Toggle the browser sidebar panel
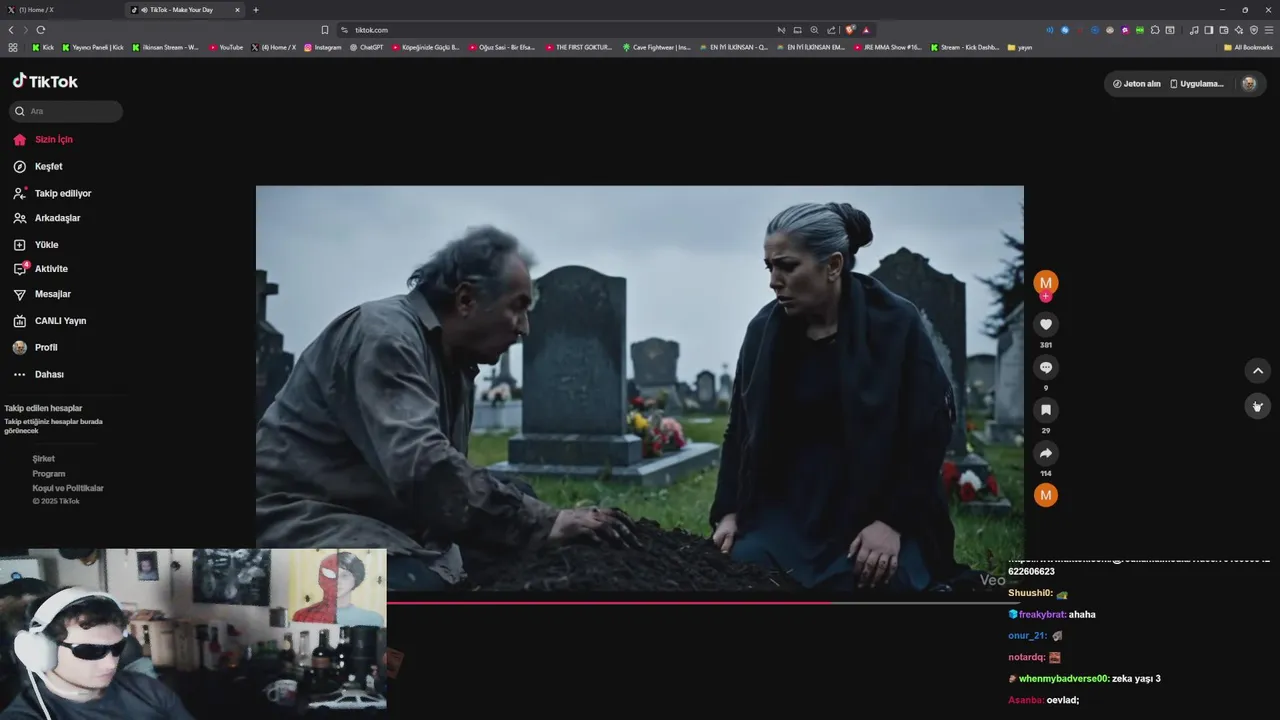1280x720 pixels. click(x=1208, y=30)
